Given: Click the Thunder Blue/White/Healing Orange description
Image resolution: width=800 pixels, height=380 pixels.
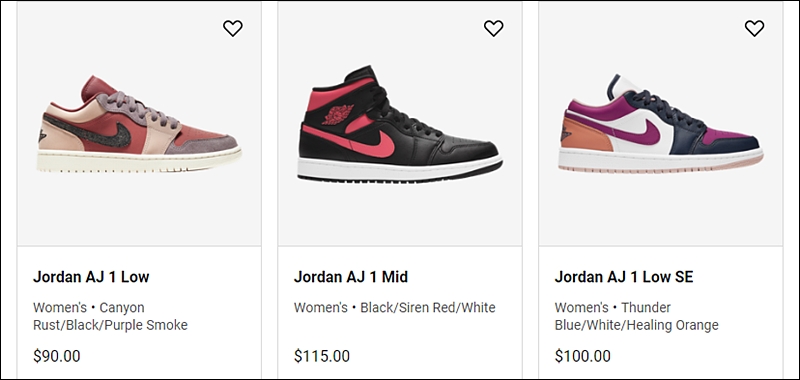Looking at the screenshot, I should (636, 316).
